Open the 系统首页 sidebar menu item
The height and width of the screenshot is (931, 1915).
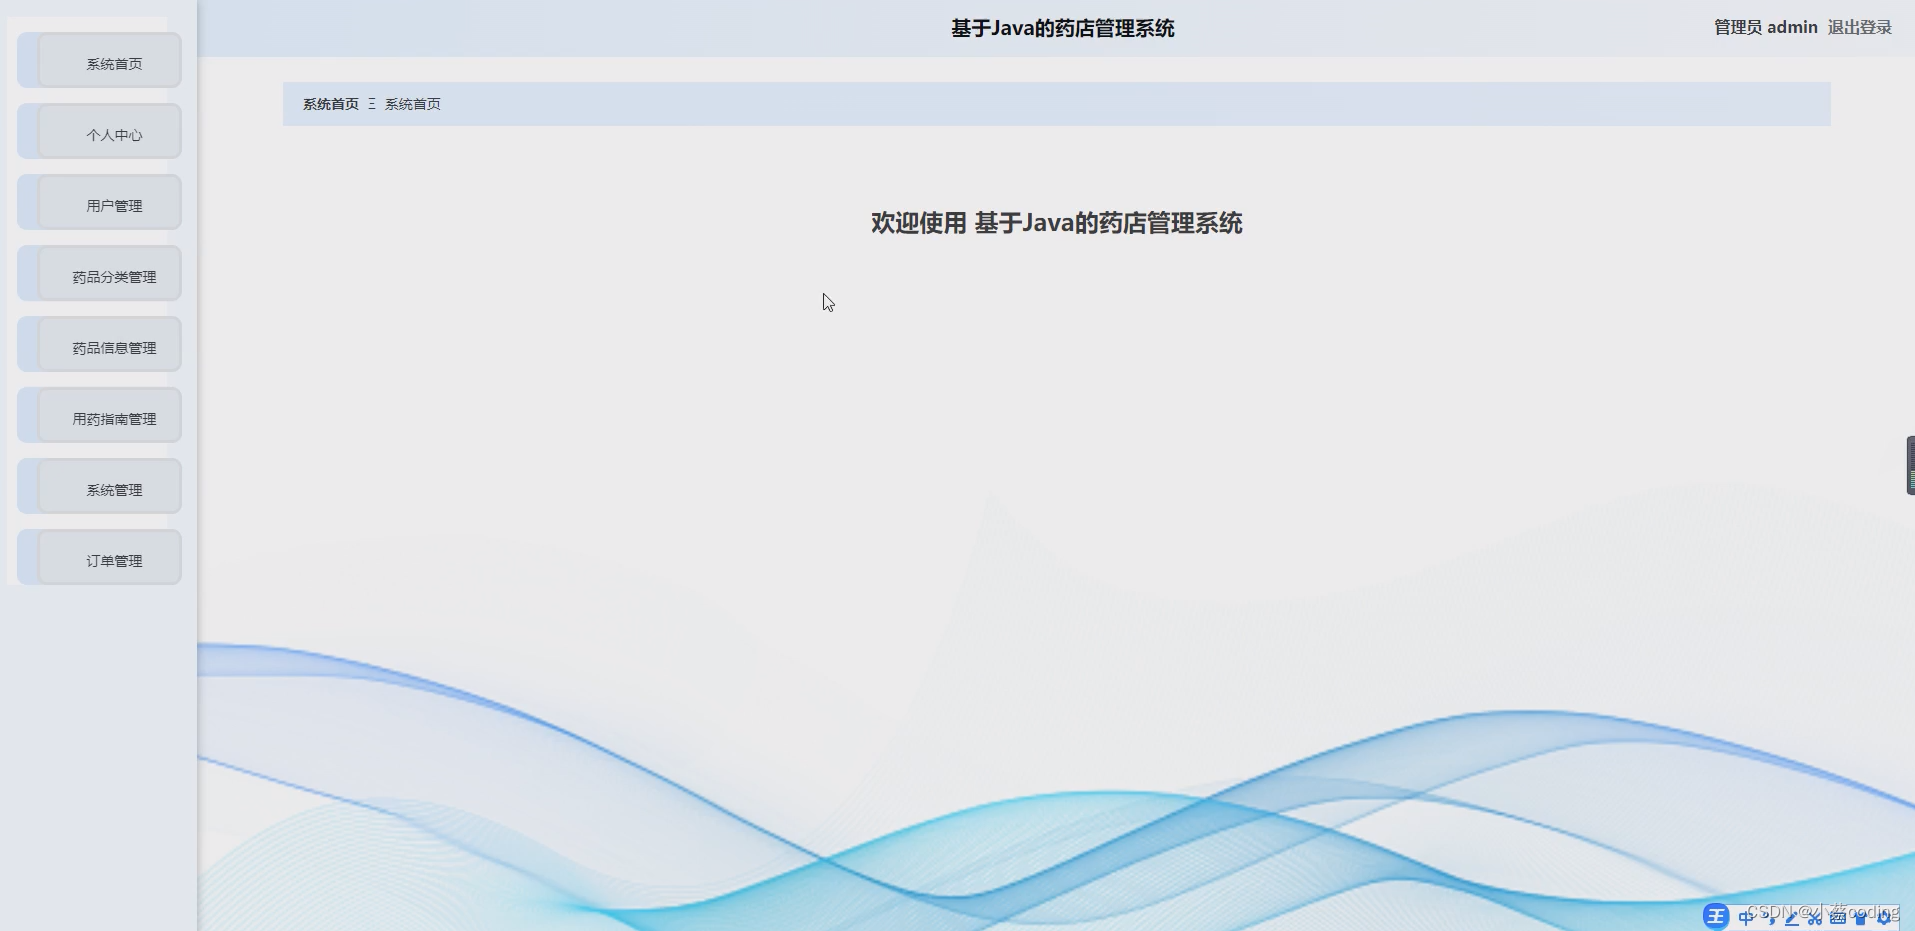99,61
